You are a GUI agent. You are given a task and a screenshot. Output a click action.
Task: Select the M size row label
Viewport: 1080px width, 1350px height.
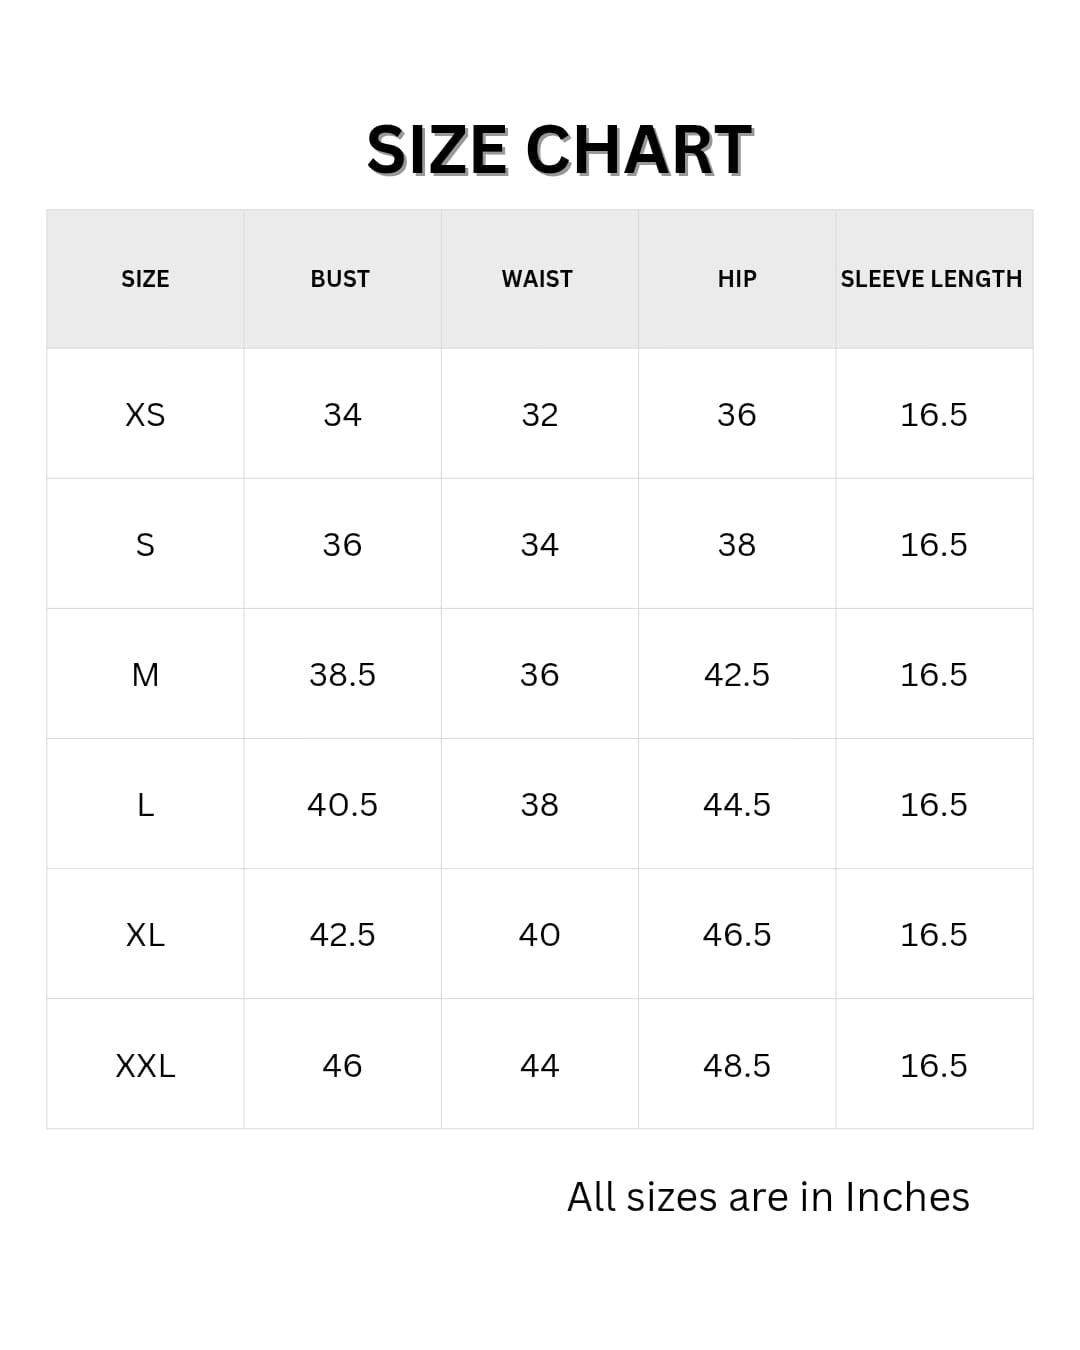(x=145, y=675)
